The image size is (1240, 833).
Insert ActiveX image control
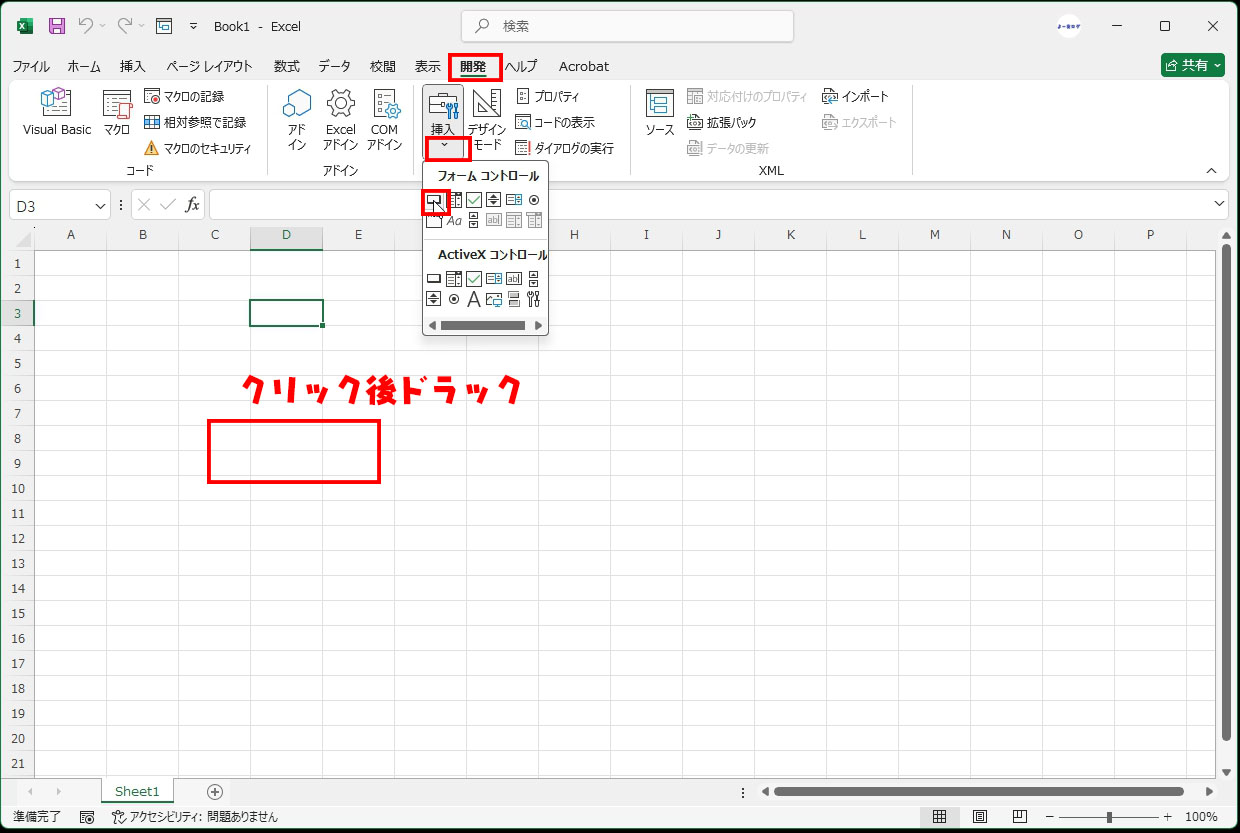(x=493, y=299)
